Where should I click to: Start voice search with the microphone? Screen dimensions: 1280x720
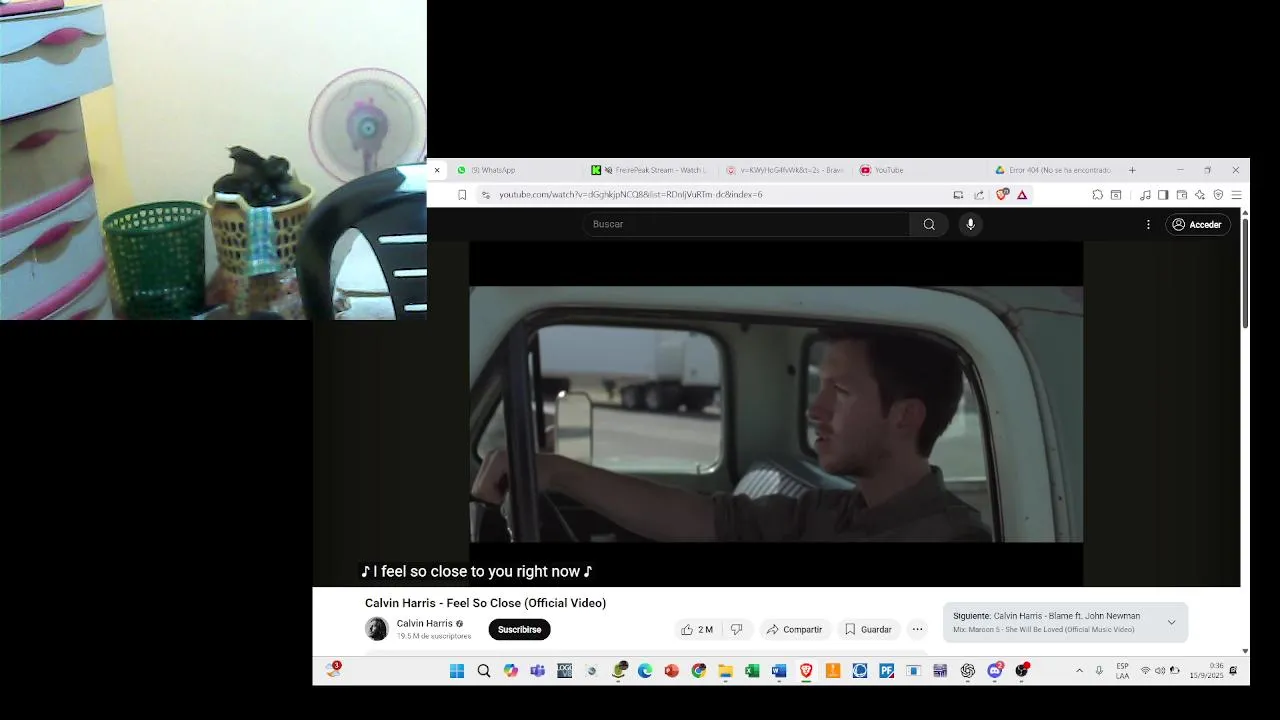click(x=970, y=224)
